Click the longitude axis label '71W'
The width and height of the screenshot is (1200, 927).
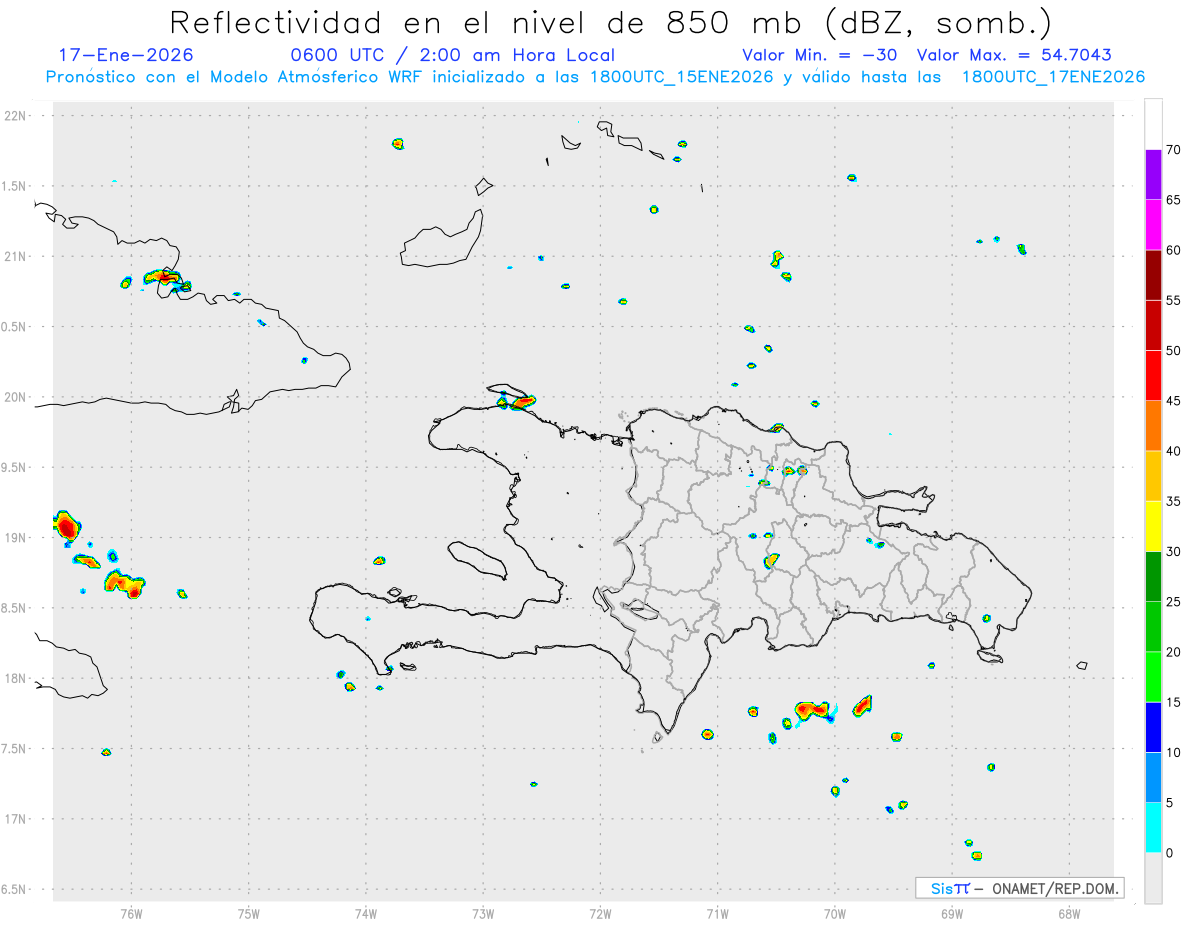[x=717, y=913]
